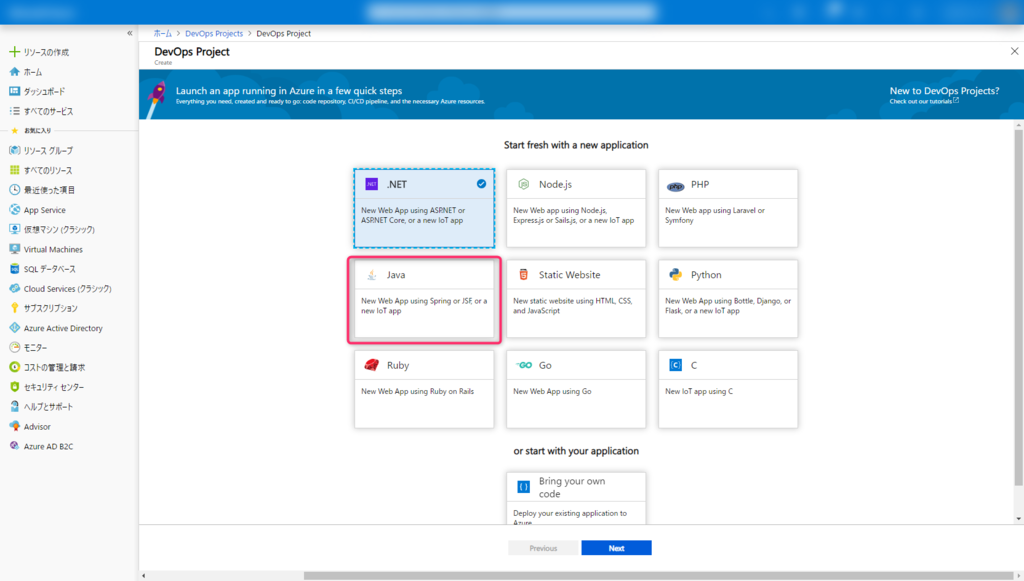Screen dimensions: 1024x581
Task: Open ヘルプとサポート icon
Action: click(x=14, y=406)
